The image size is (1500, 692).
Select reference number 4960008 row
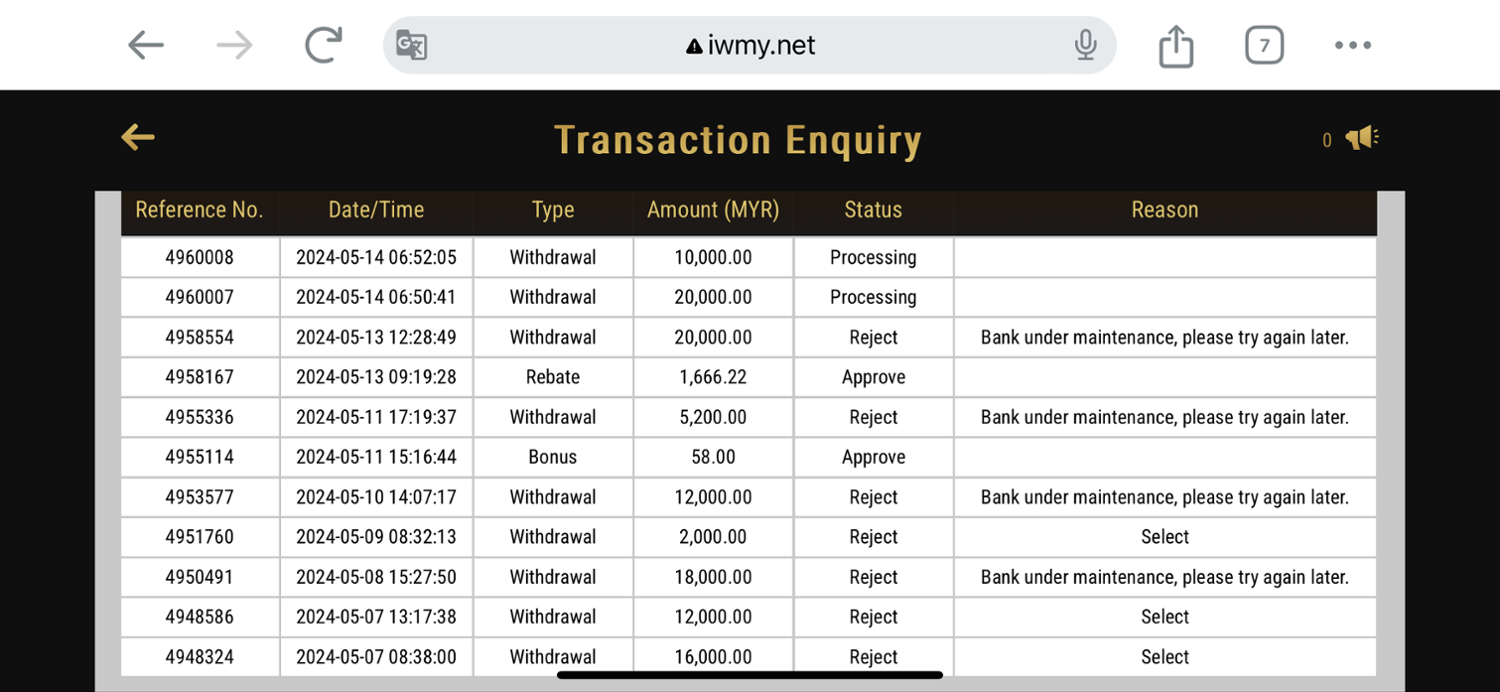coord(199,257)
